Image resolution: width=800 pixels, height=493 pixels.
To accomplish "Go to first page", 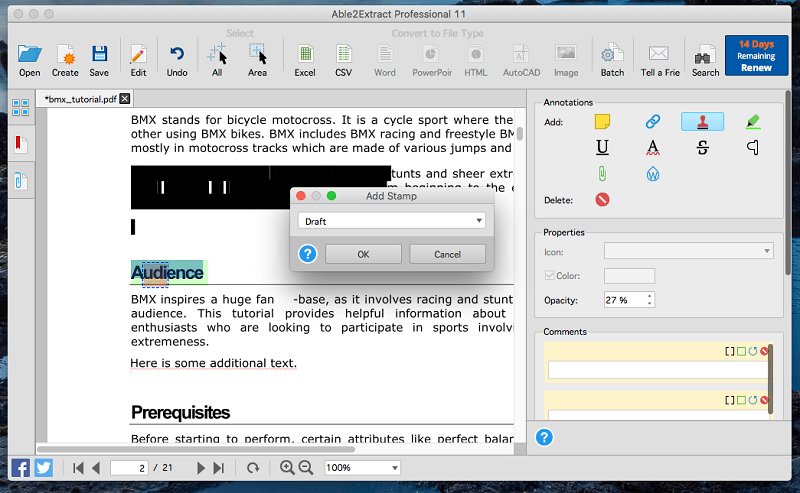I will [78, 467].
